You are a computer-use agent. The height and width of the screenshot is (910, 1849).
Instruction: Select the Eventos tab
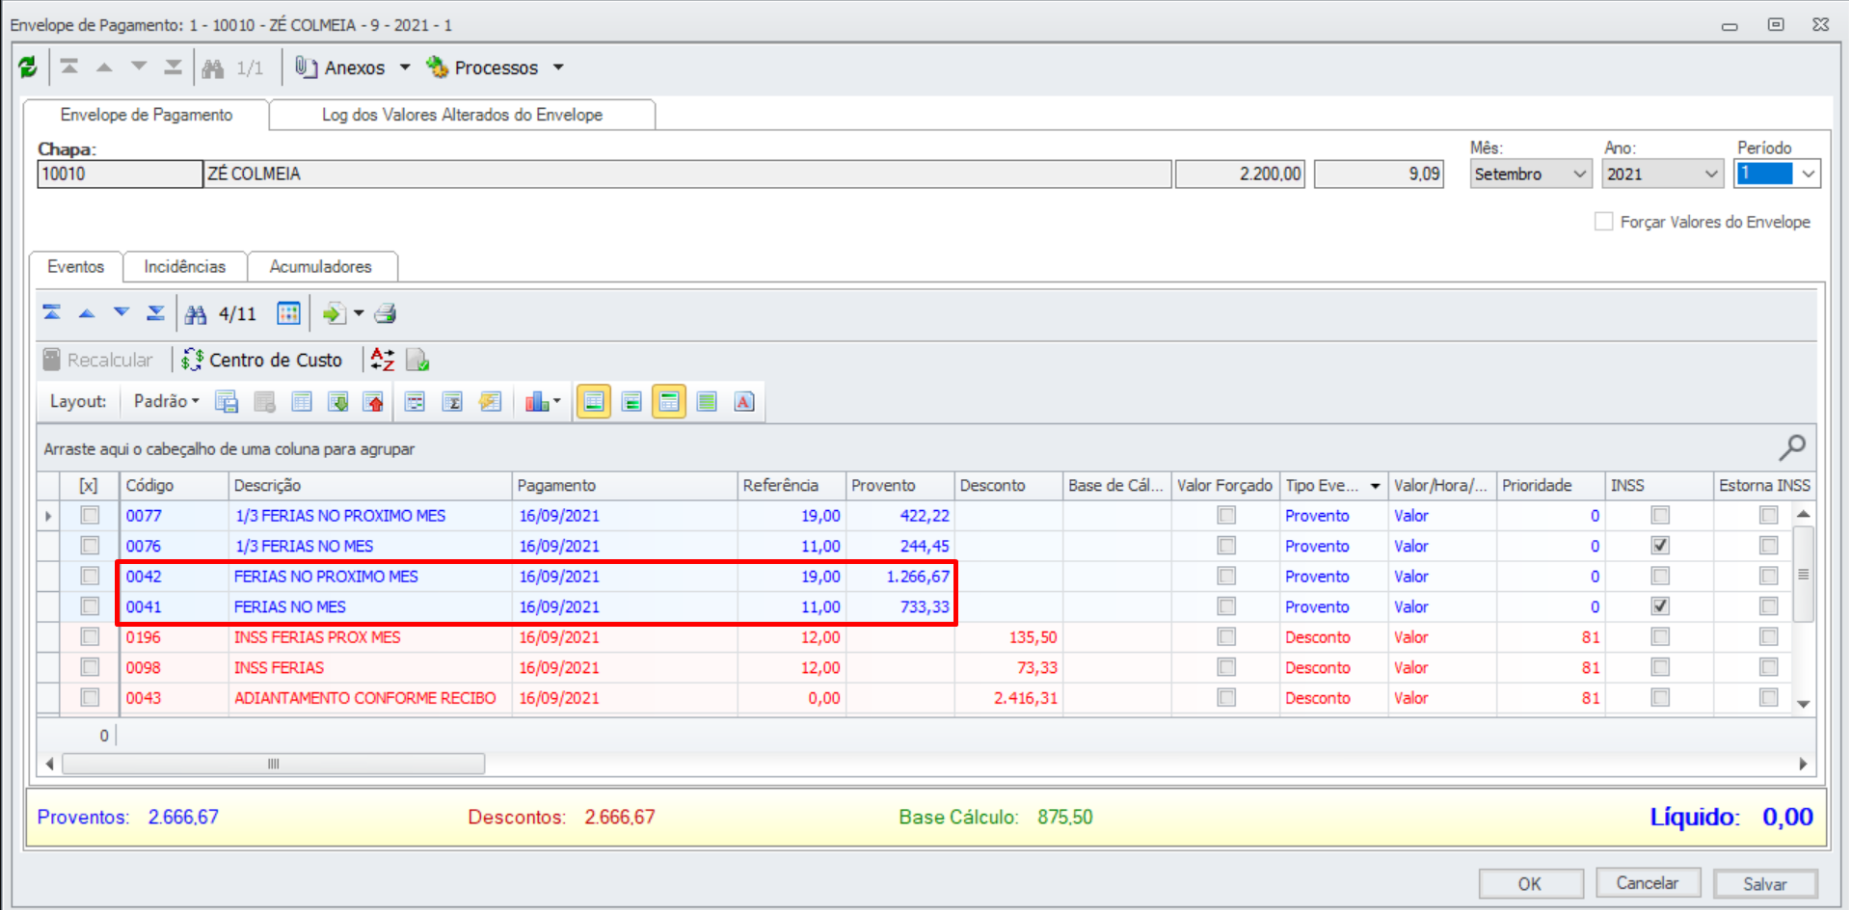click(x=76, y=267)
